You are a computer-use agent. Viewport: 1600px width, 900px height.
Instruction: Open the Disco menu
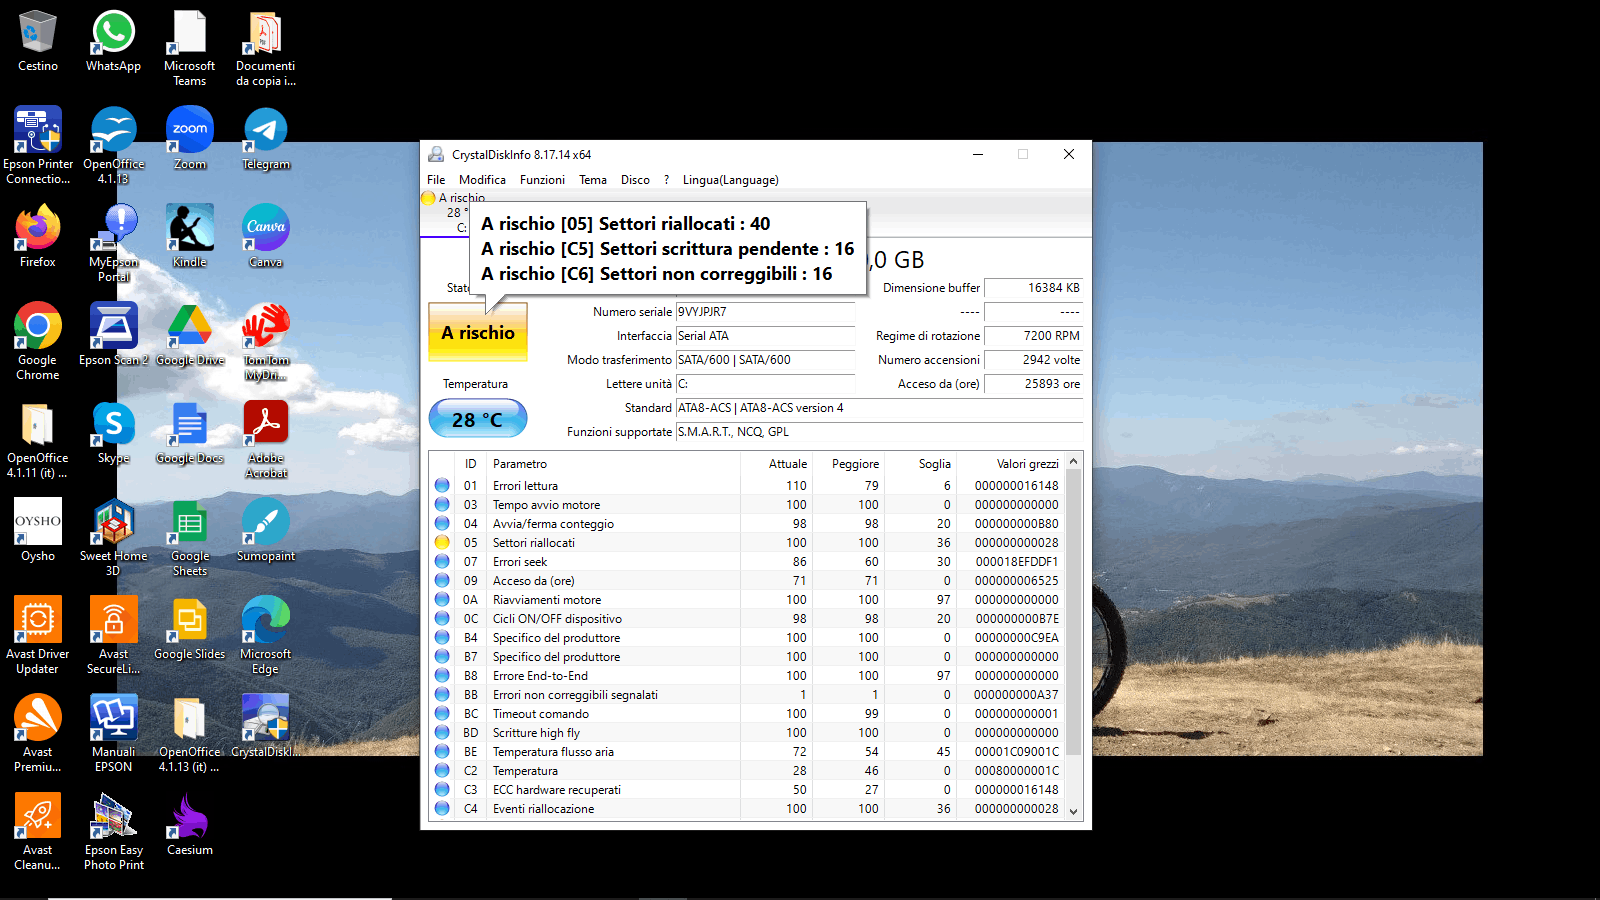[x=635, y=180]
